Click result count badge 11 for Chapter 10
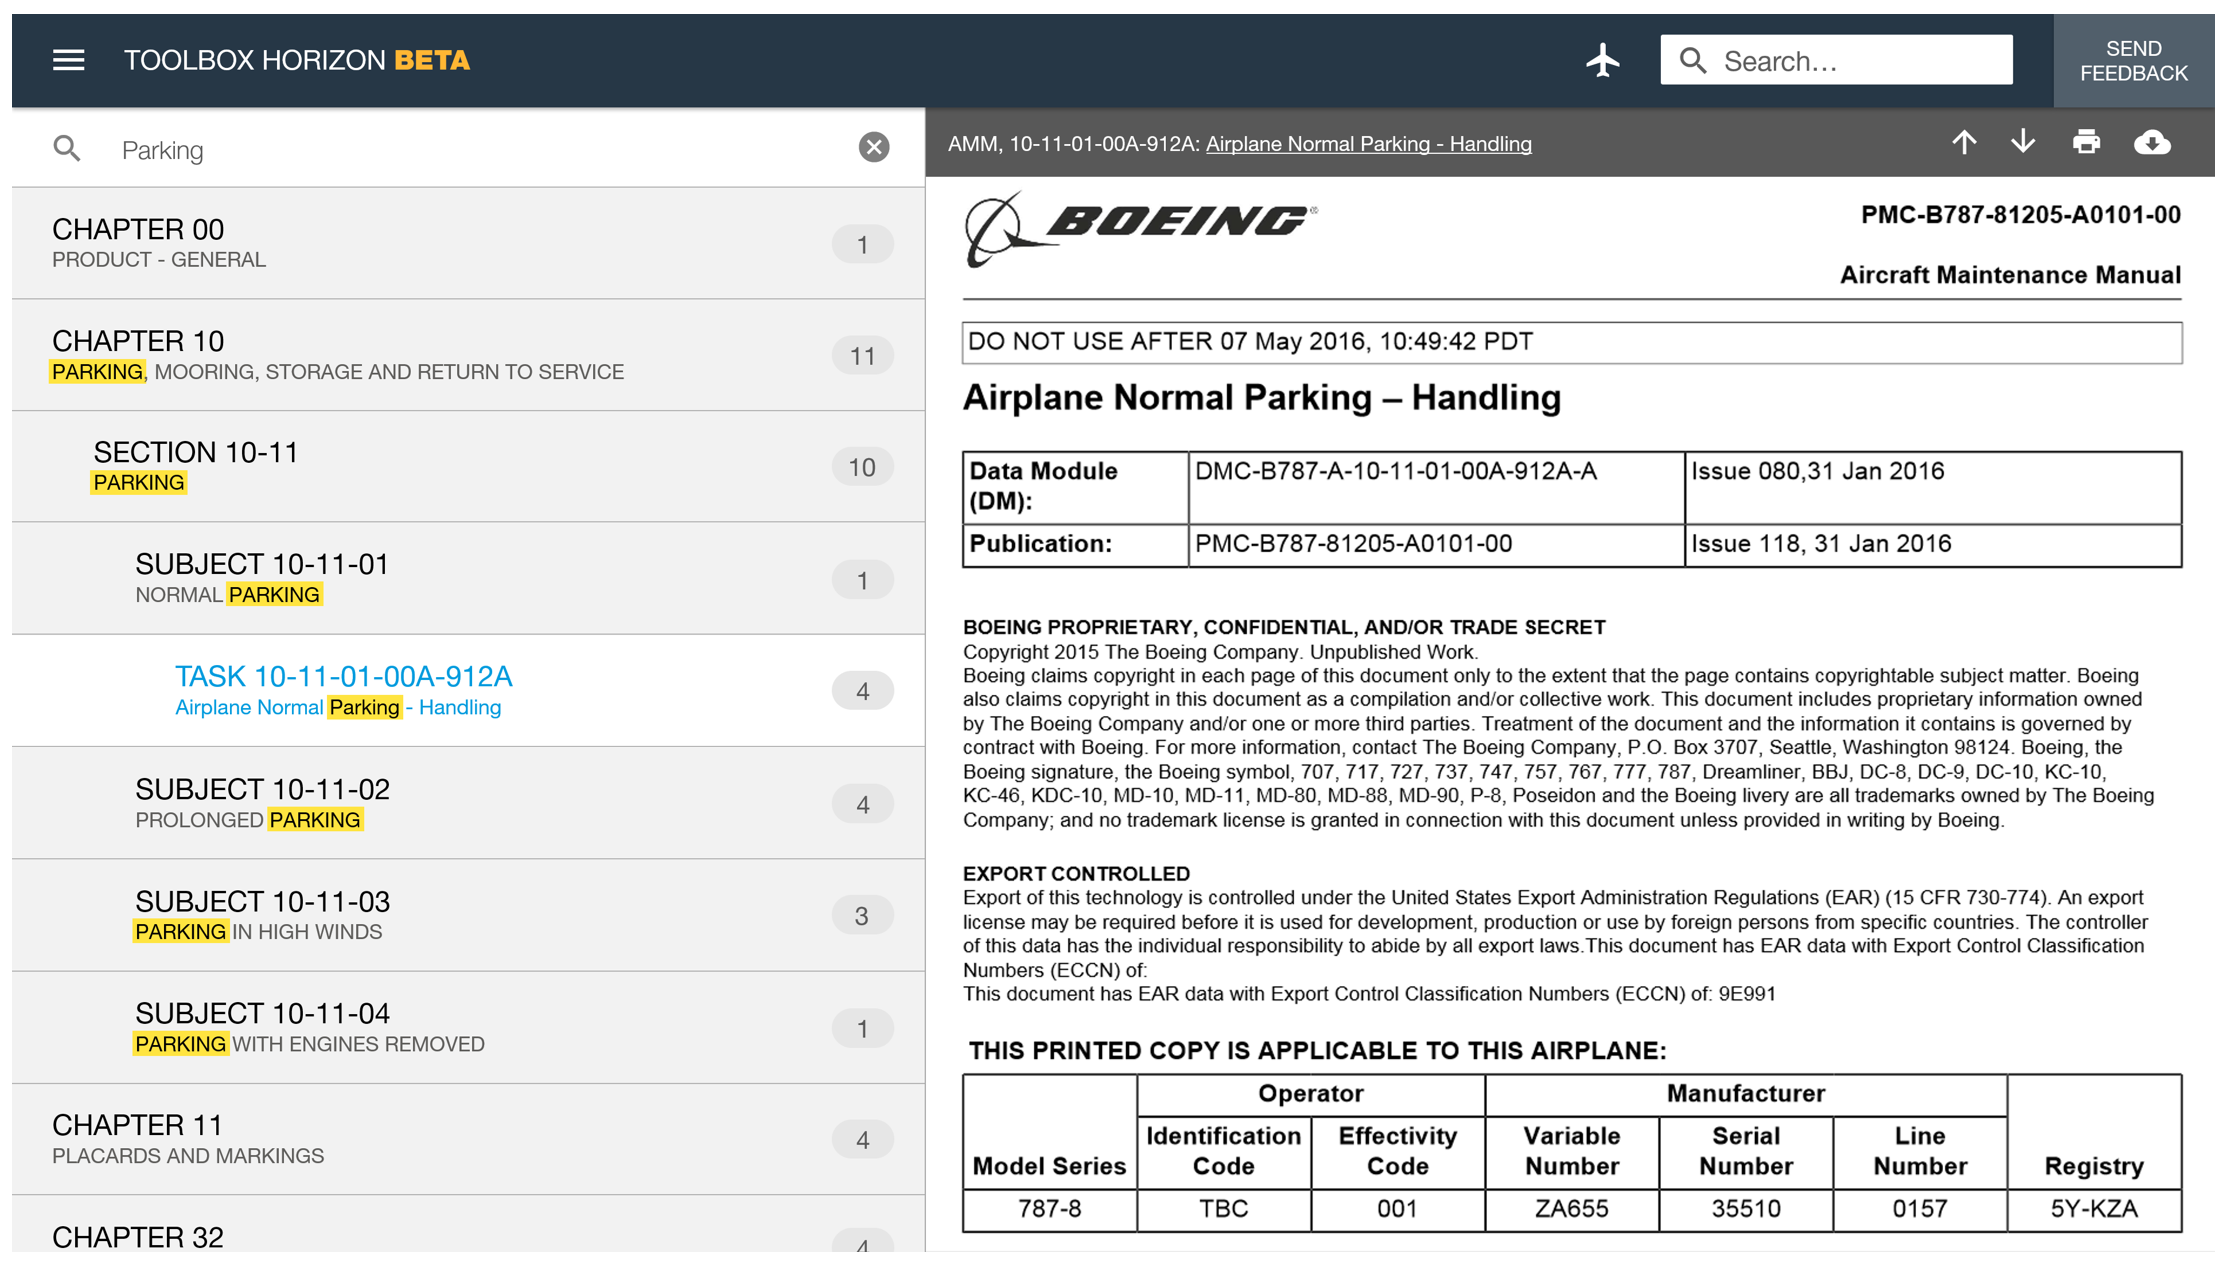 [862, 356]
